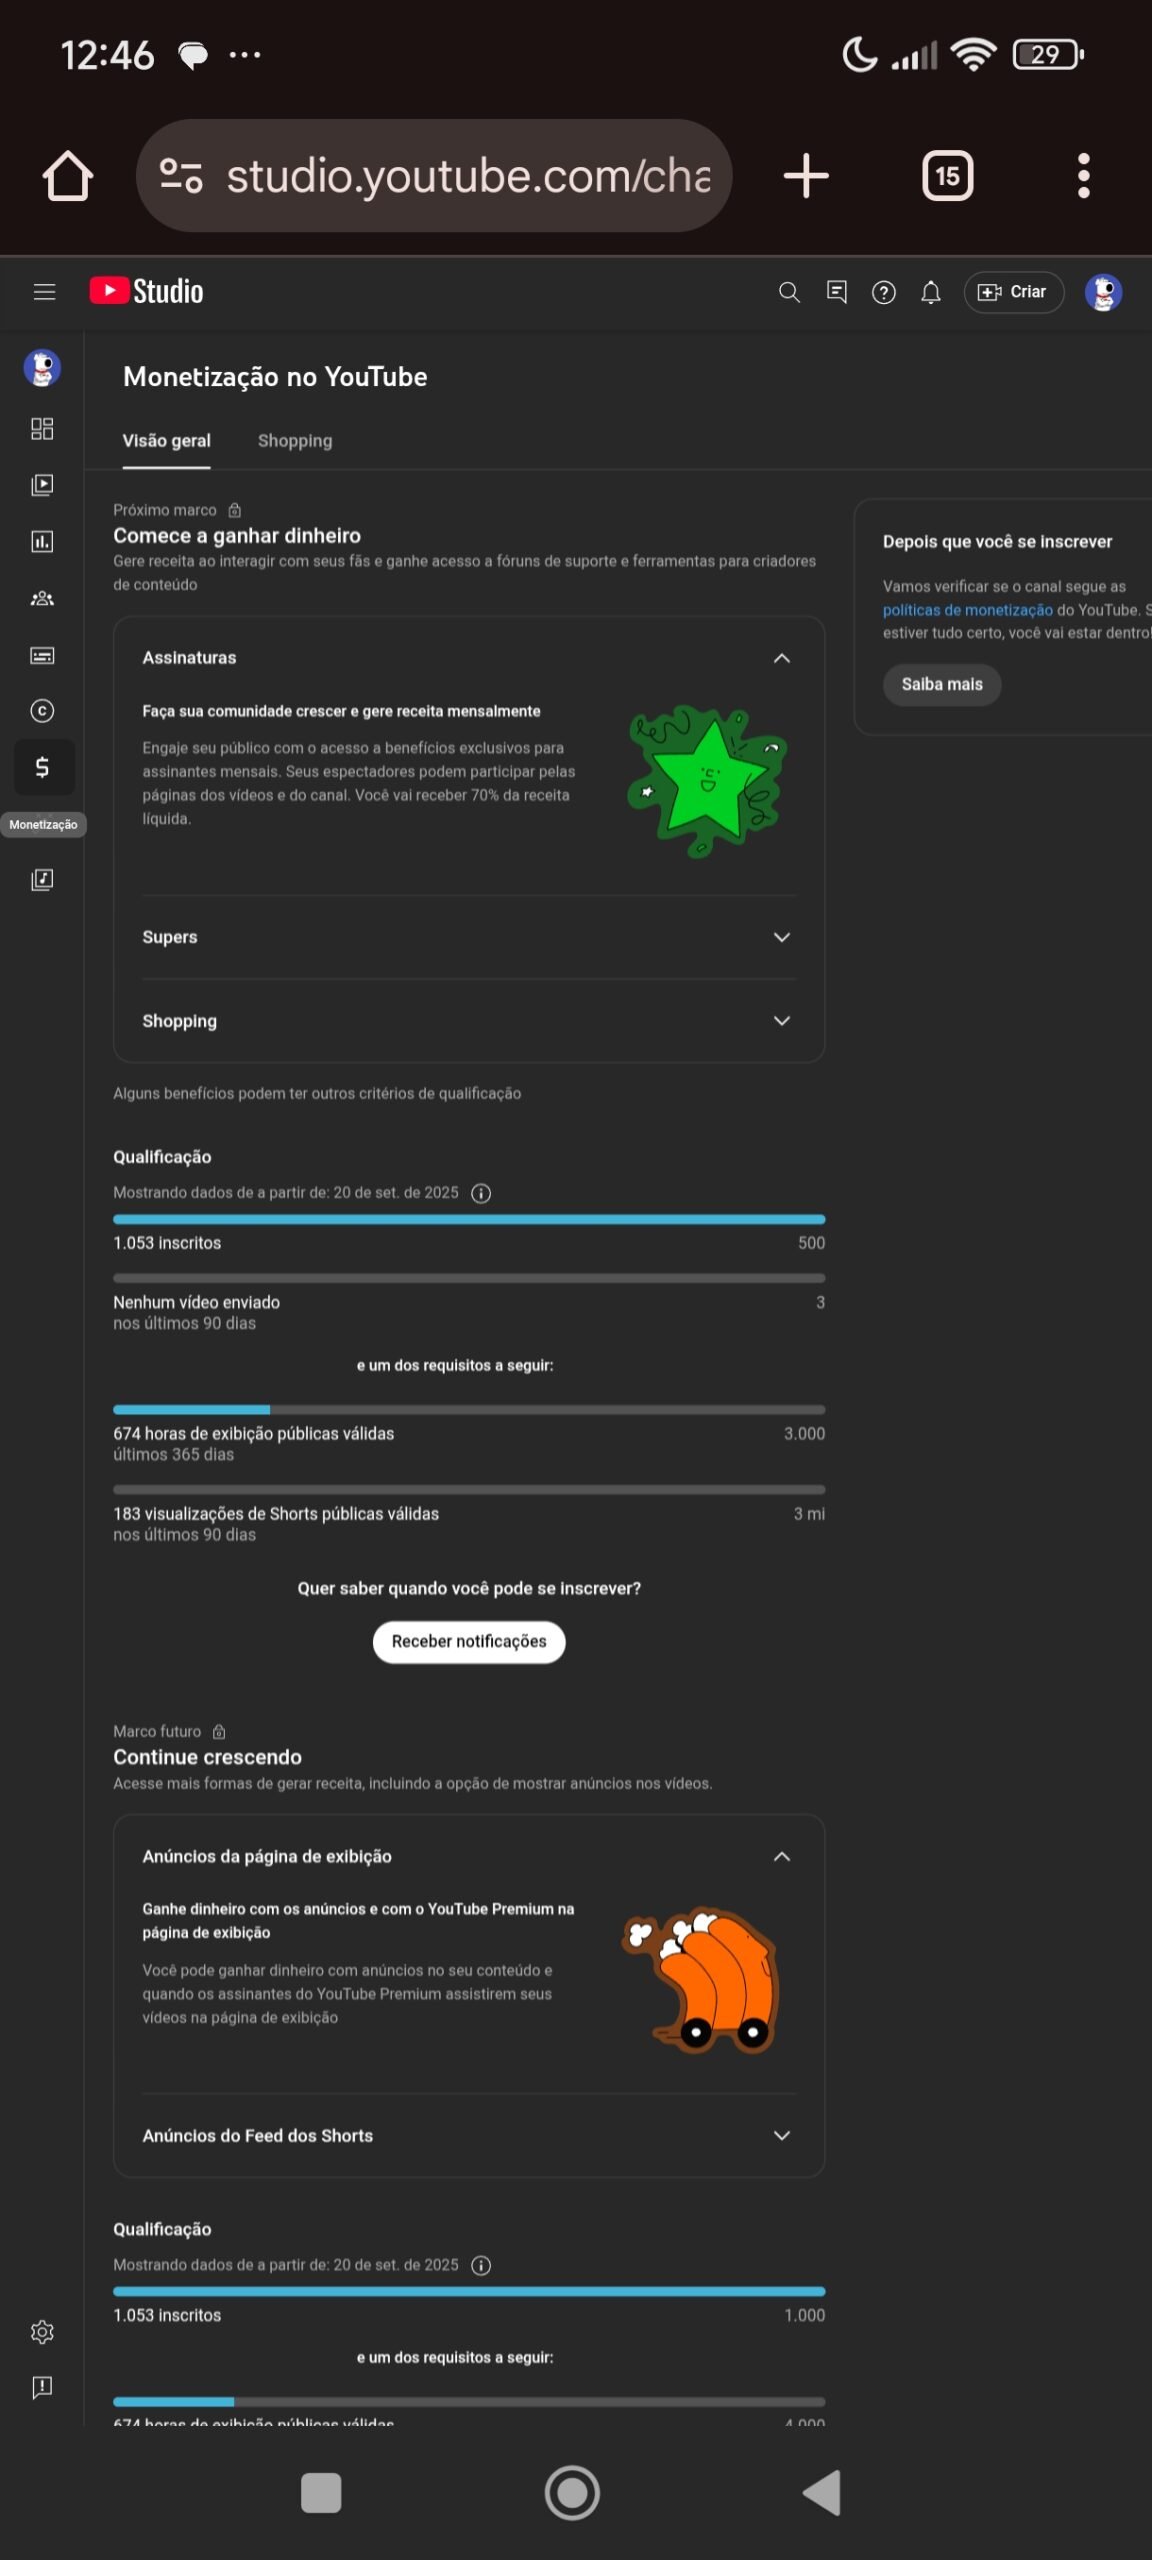1152x2560 pixels.
Task: Open Community icon in sidebar
Action: click(42, 599)
